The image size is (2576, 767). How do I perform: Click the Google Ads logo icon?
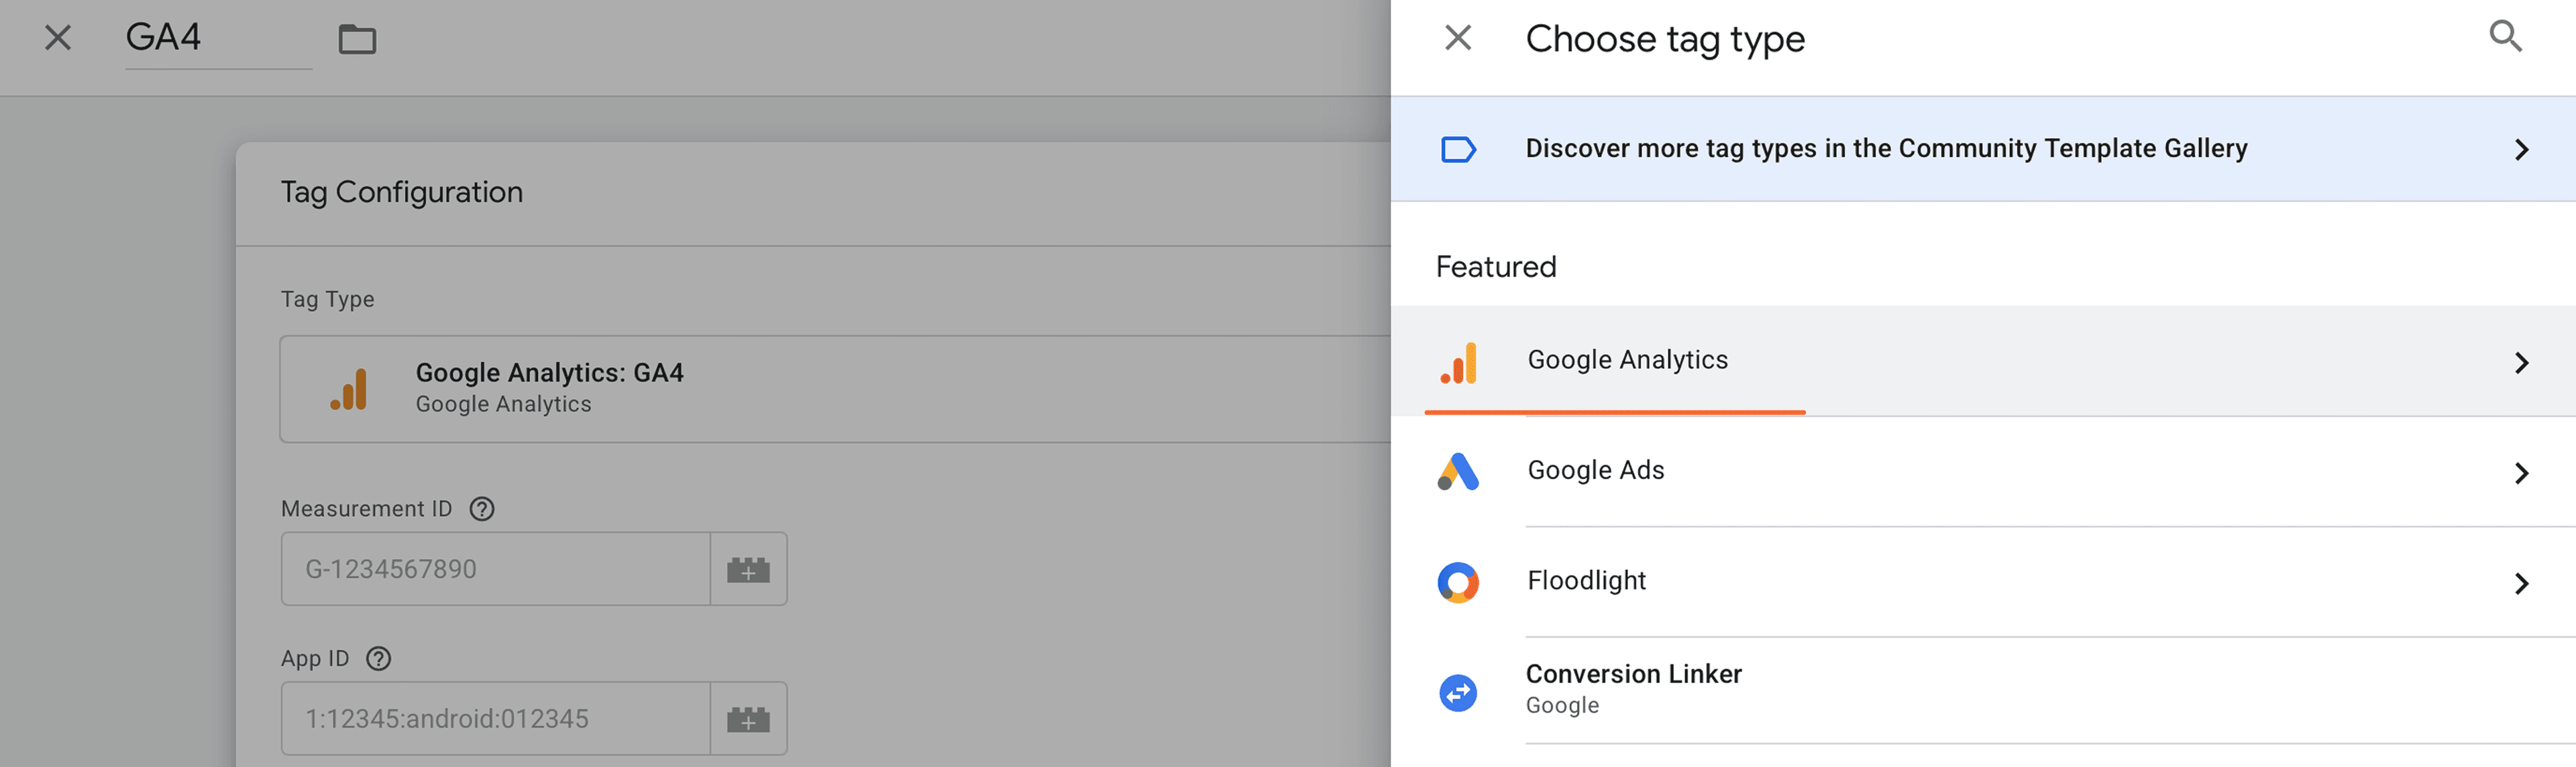tap(1458, 472)
